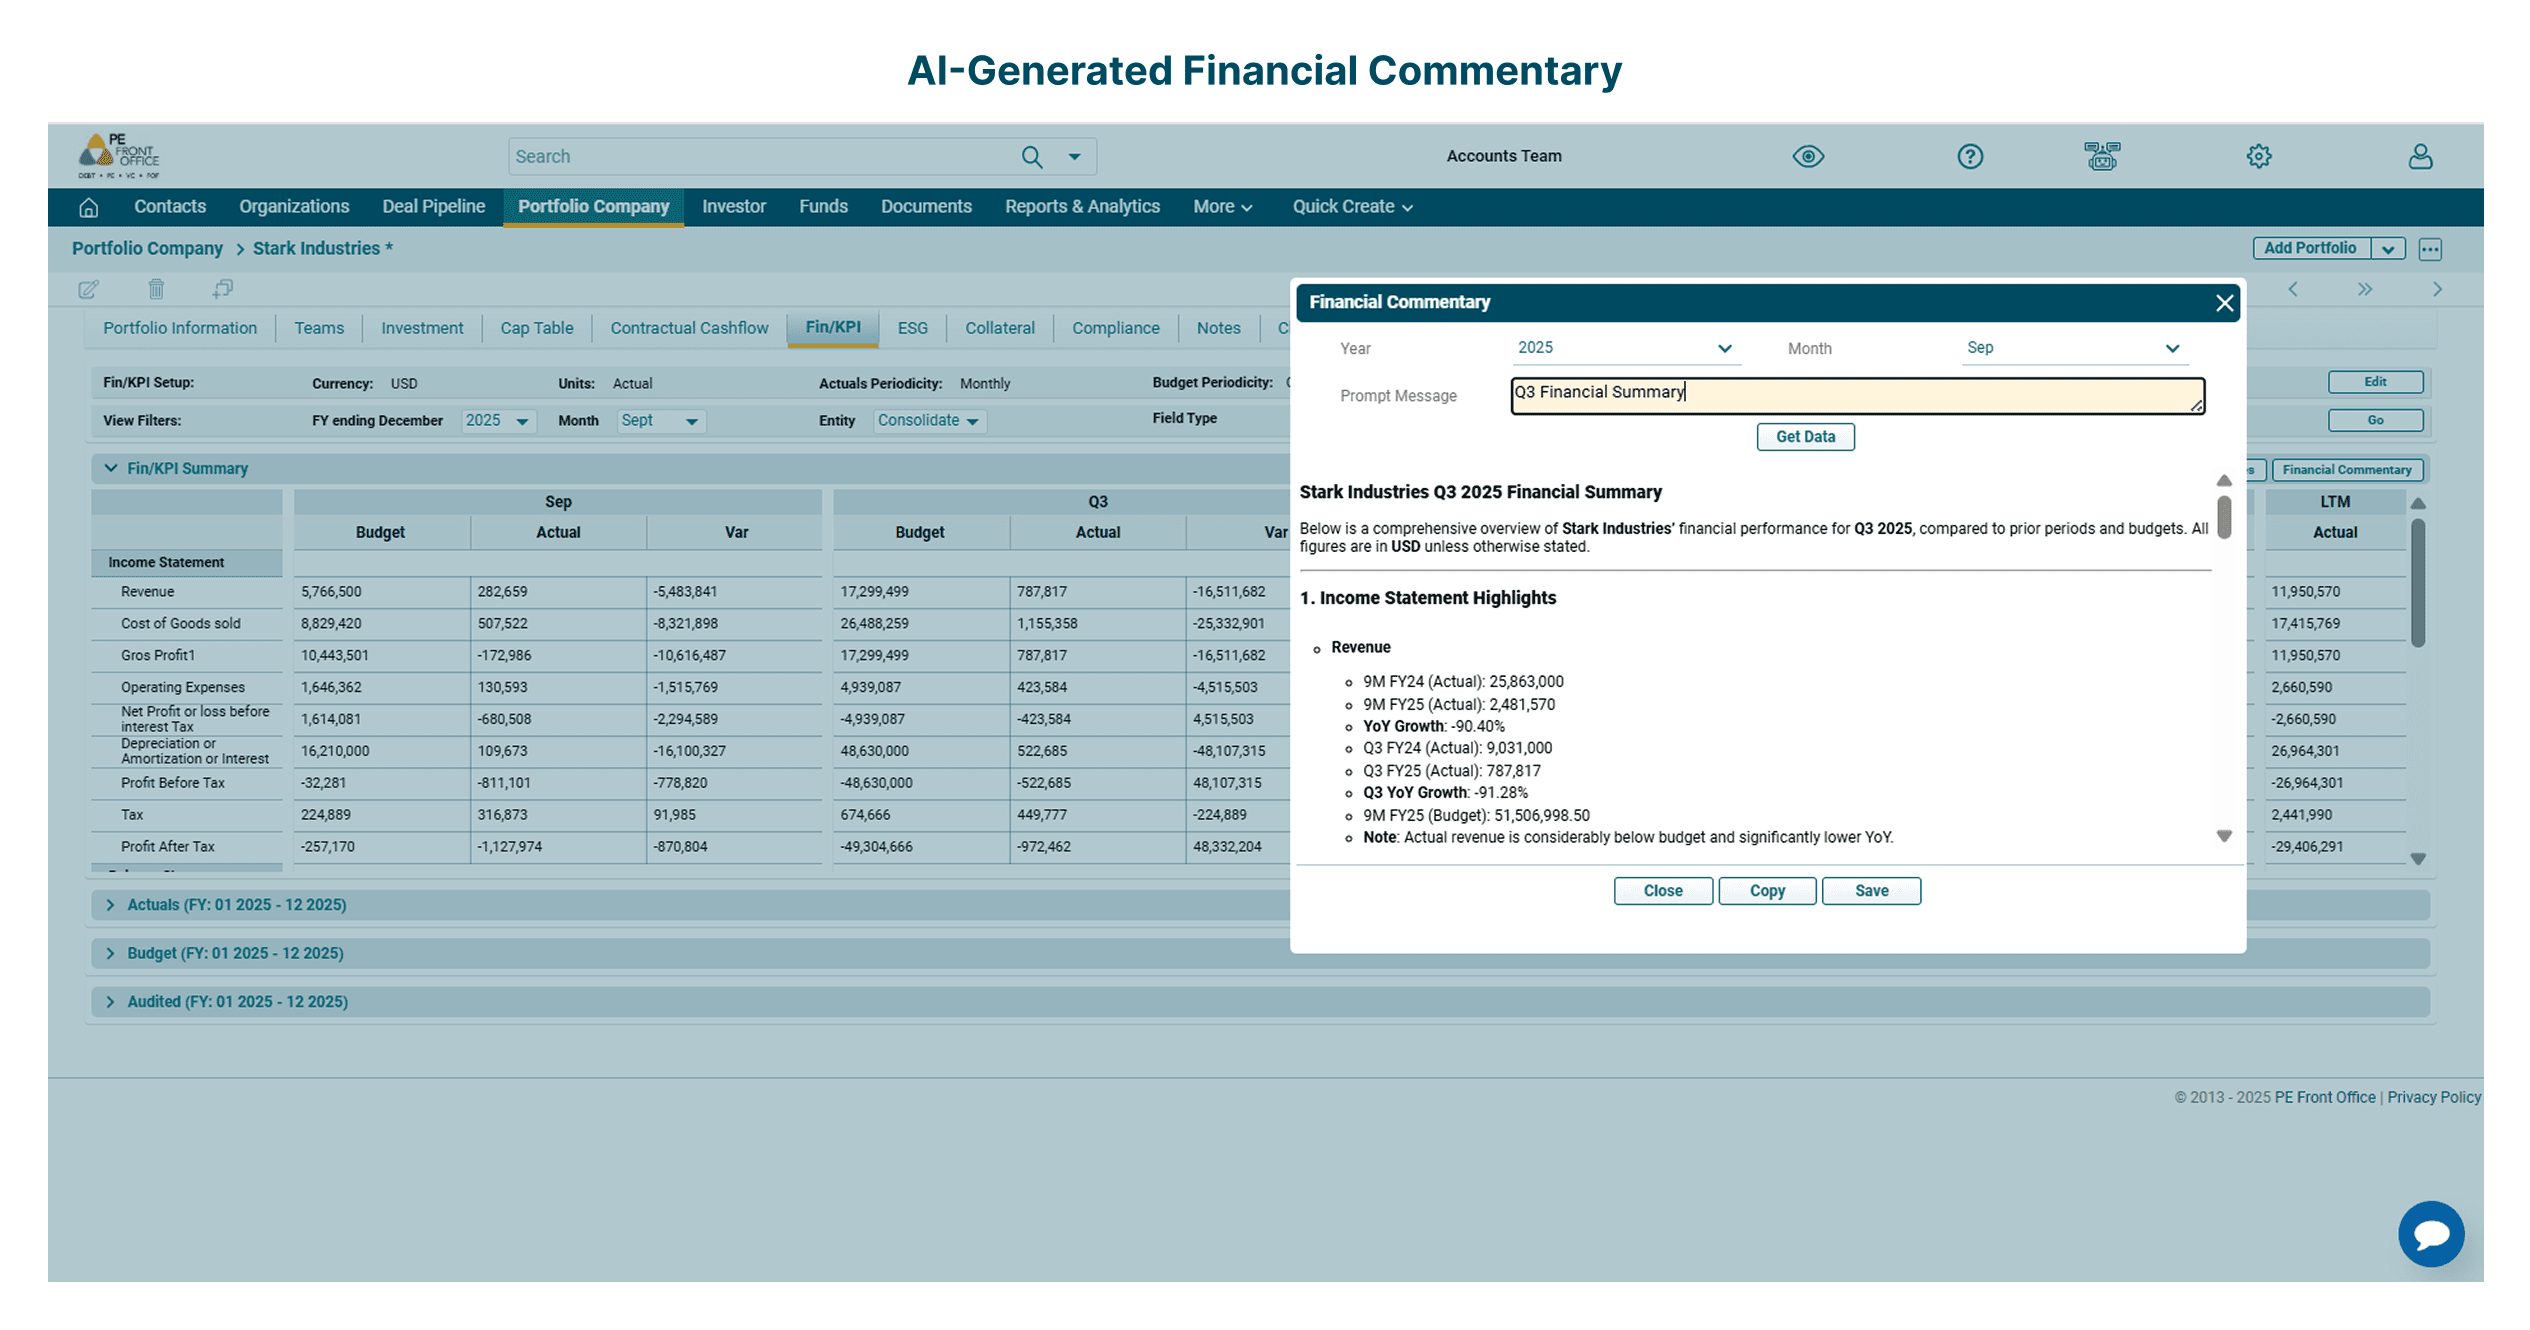Open the Investor menu
This screenshot has height=1330, width=2530.
click(x=733, y=207)
